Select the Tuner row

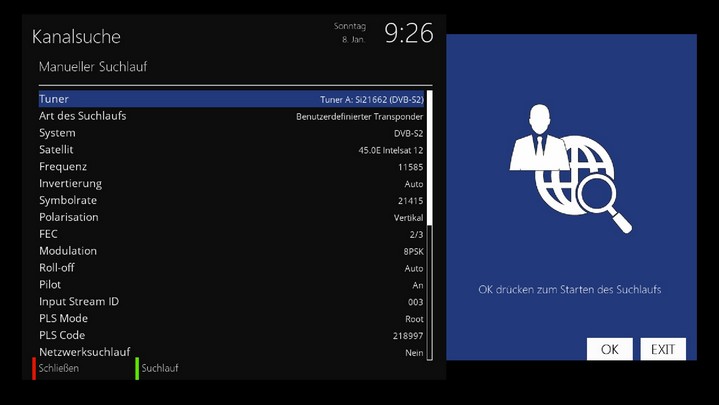pos(231,99)
